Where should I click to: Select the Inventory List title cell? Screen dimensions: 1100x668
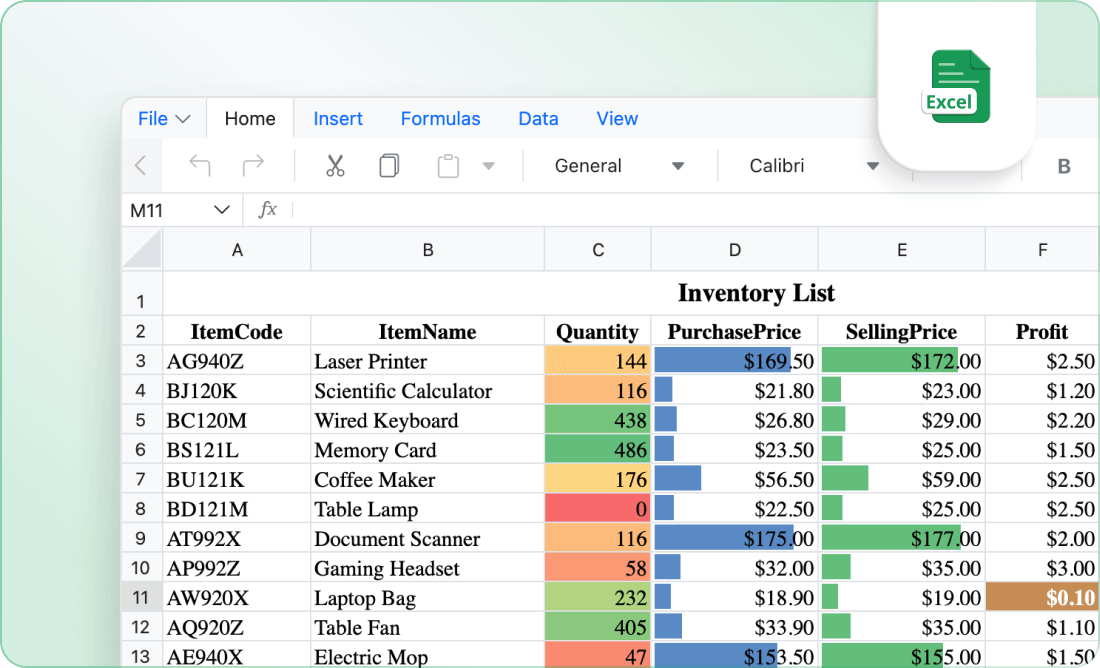click(x=756, y=293)
